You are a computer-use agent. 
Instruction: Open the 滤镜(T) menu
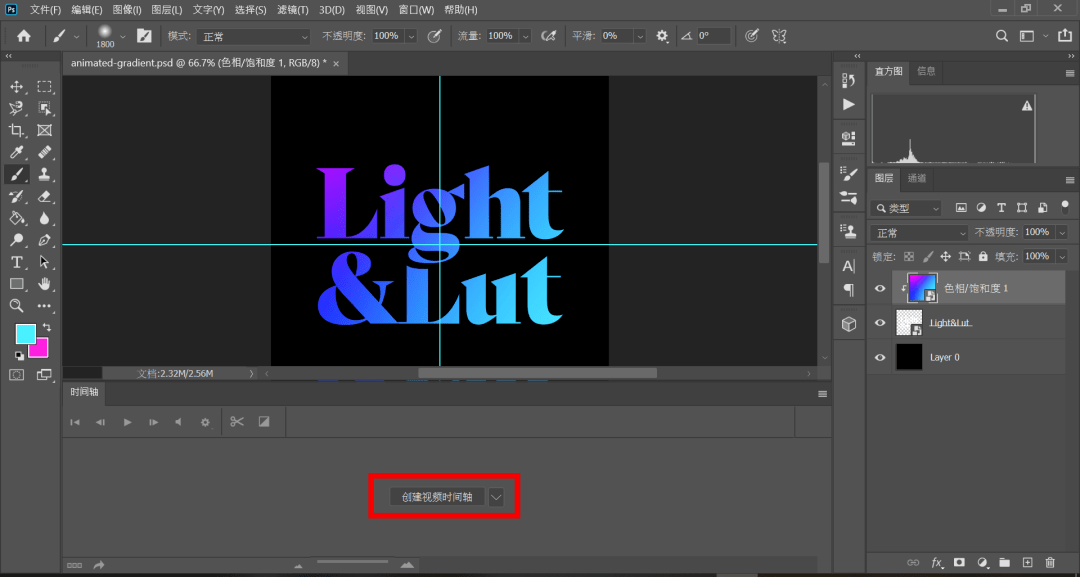click(x=293, y=10)
